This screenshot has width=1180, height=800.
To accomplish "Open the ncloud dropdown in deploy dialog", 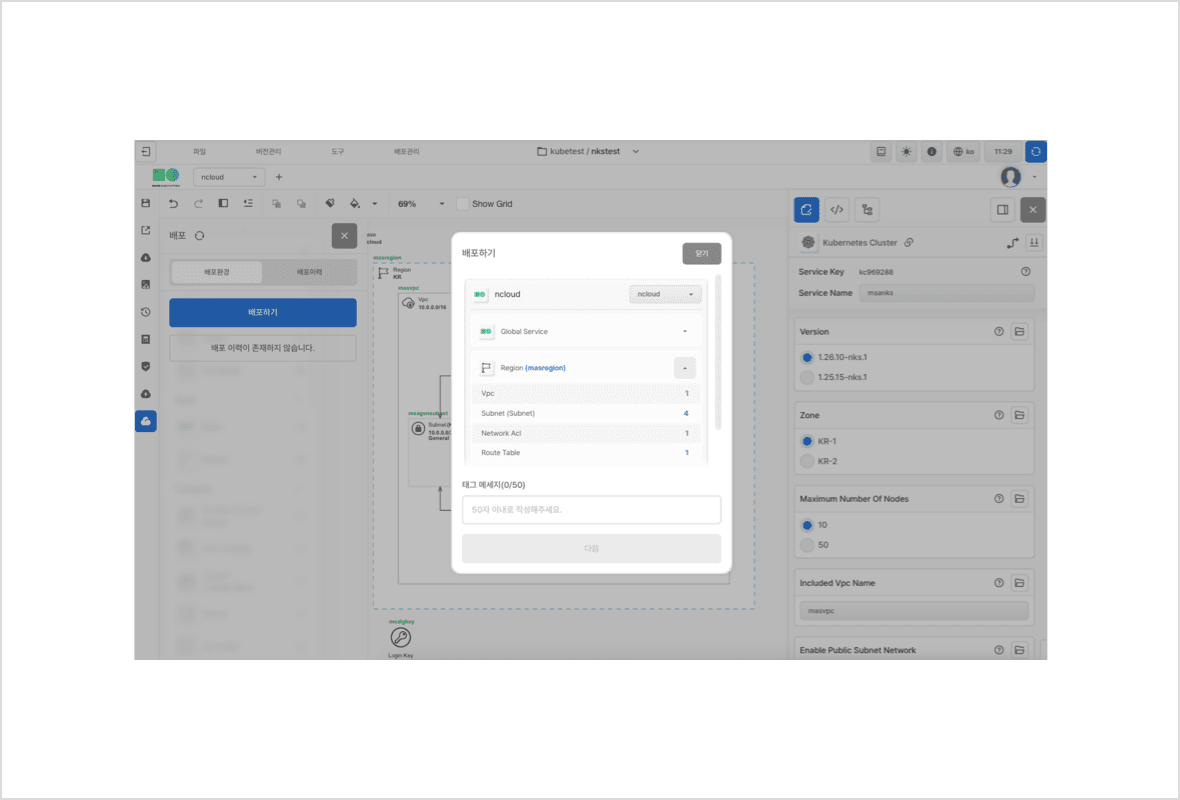I will click(665, 294).
